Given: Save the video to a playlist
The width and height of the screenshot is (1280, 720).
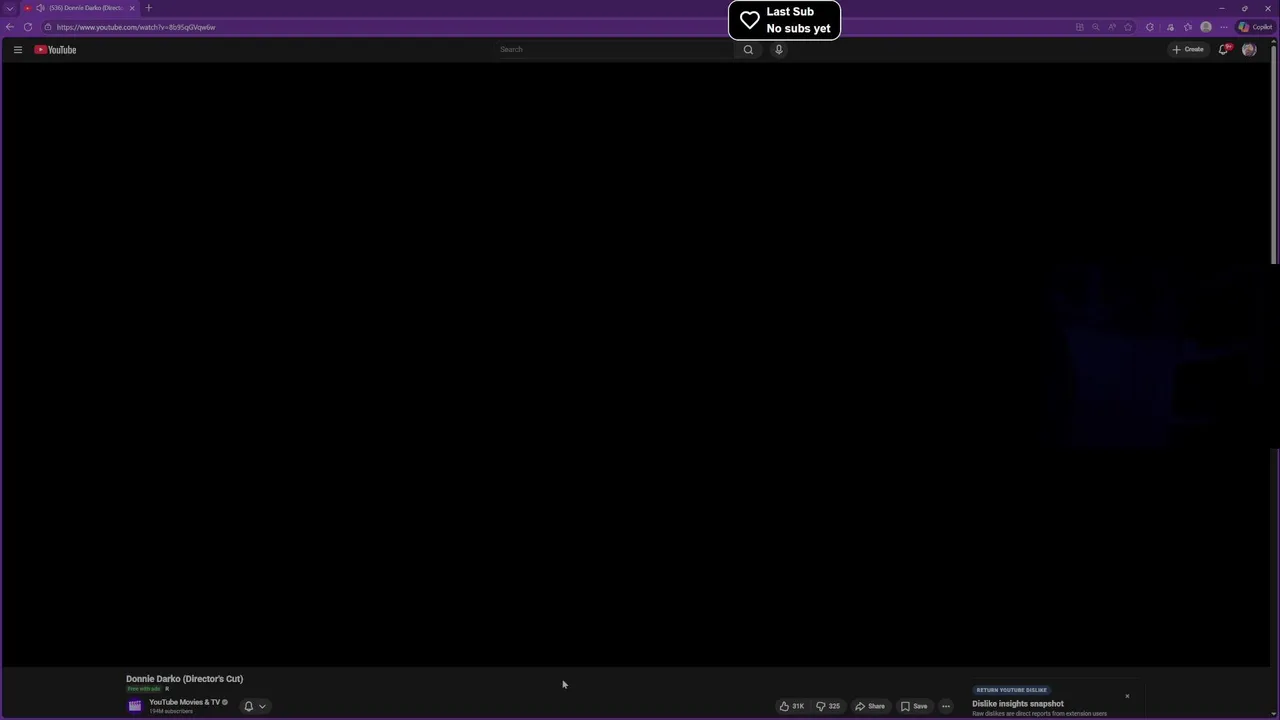Looking at the screenshot, I should 914,706.
